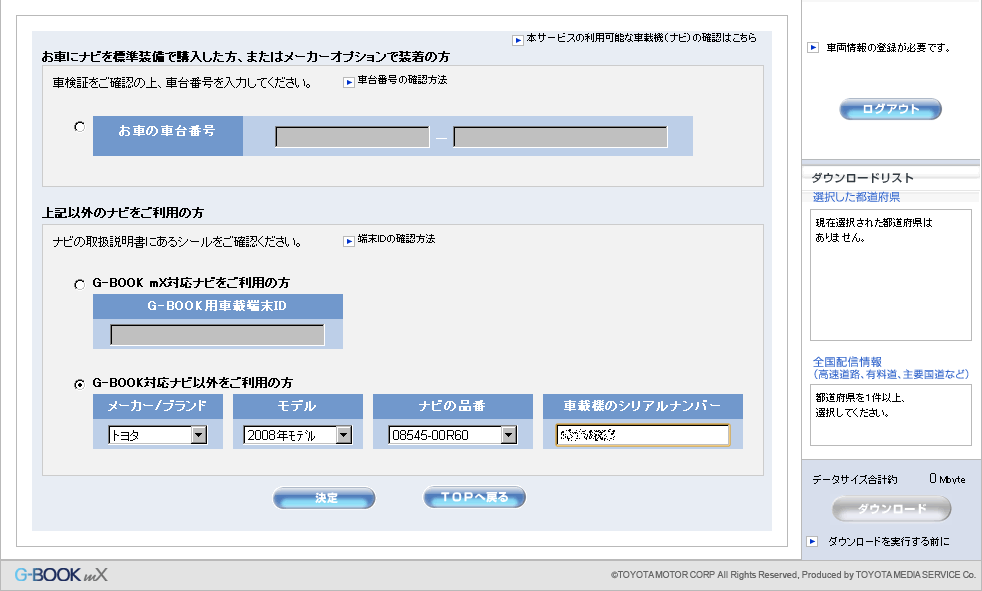Open the 車台番号の確認方法 link
The image size is (982, 591).
pyautogui.click(x=402, y=80)
